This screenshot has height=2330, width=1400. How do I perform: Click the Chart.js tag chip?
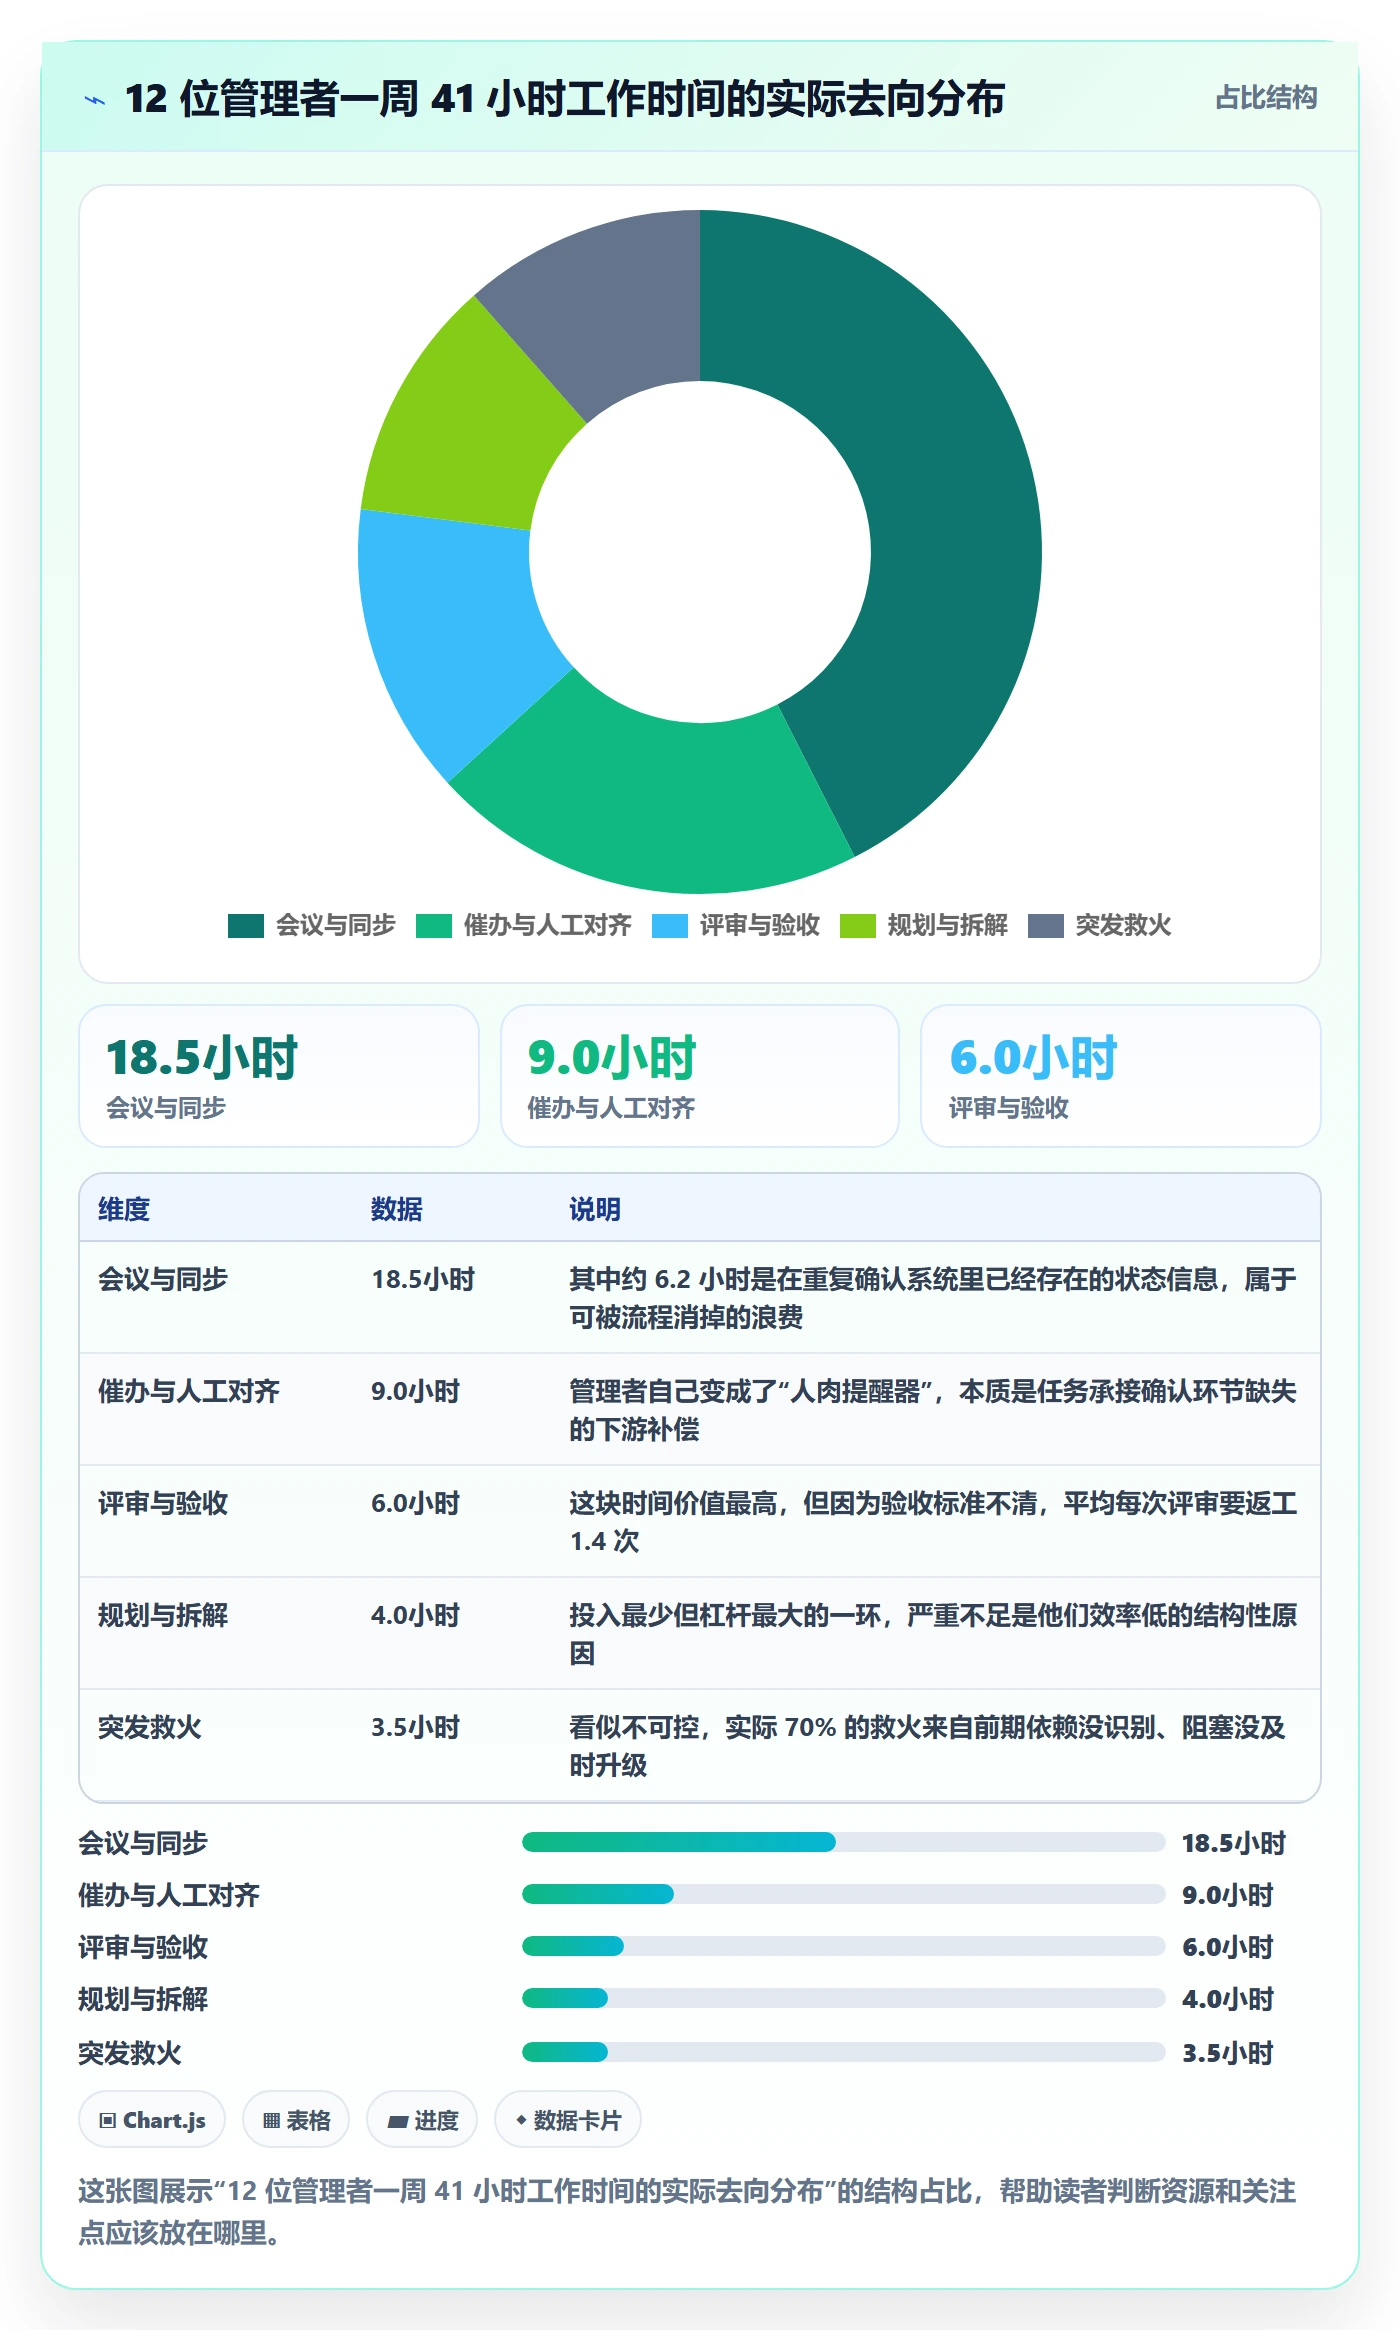(x=152, y=2119)
